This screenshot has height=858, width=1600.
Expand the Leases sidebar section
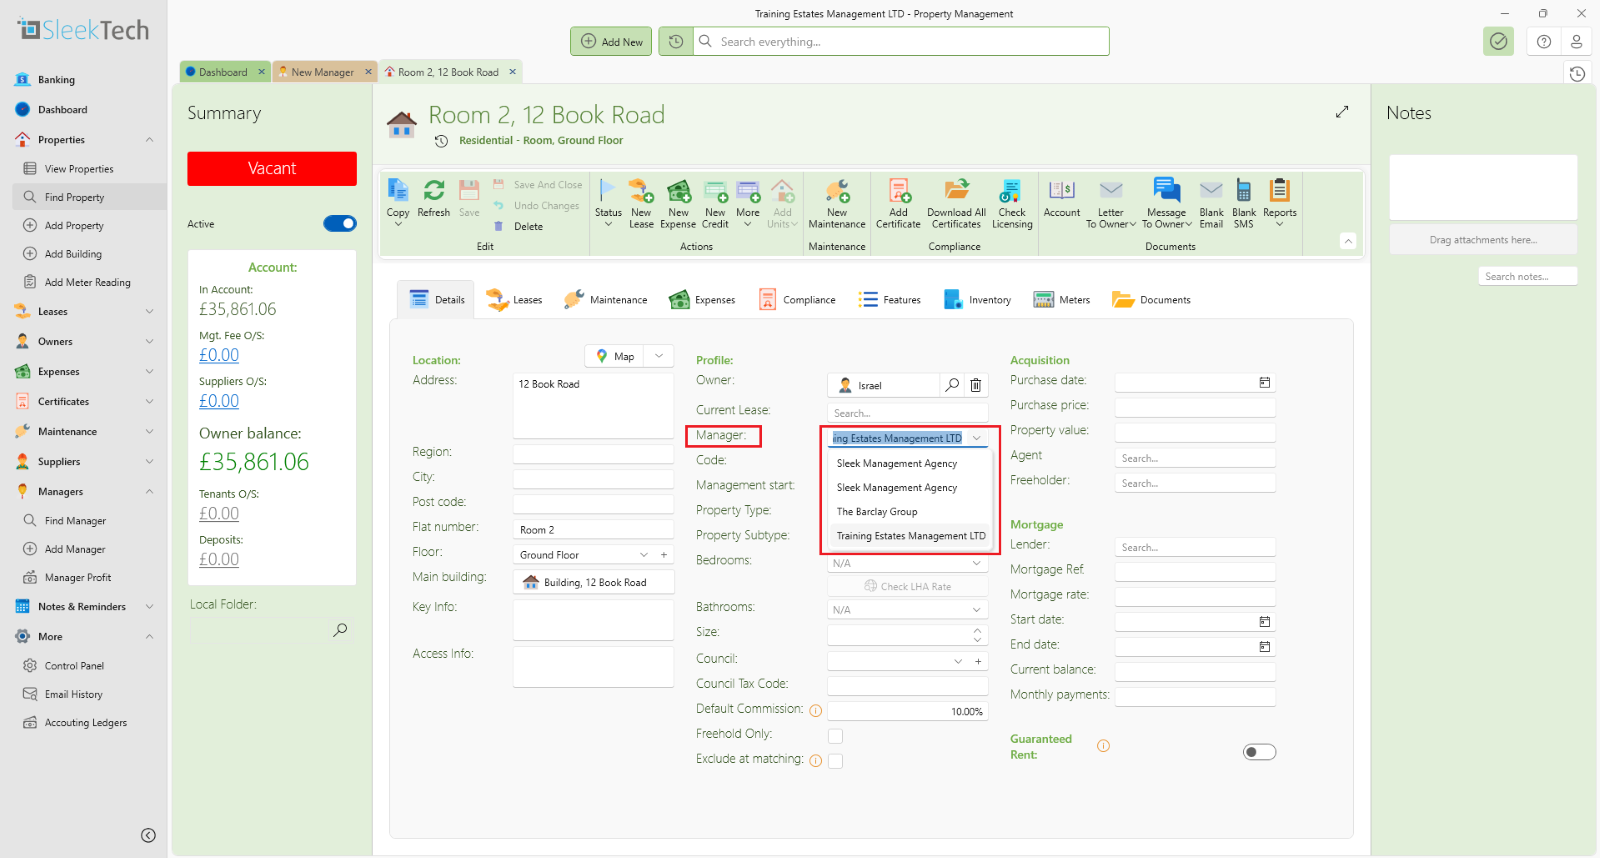click(149, 312)
